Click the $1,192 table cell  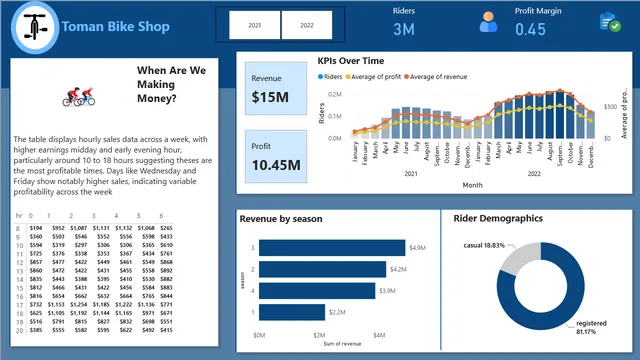(78, 313)
